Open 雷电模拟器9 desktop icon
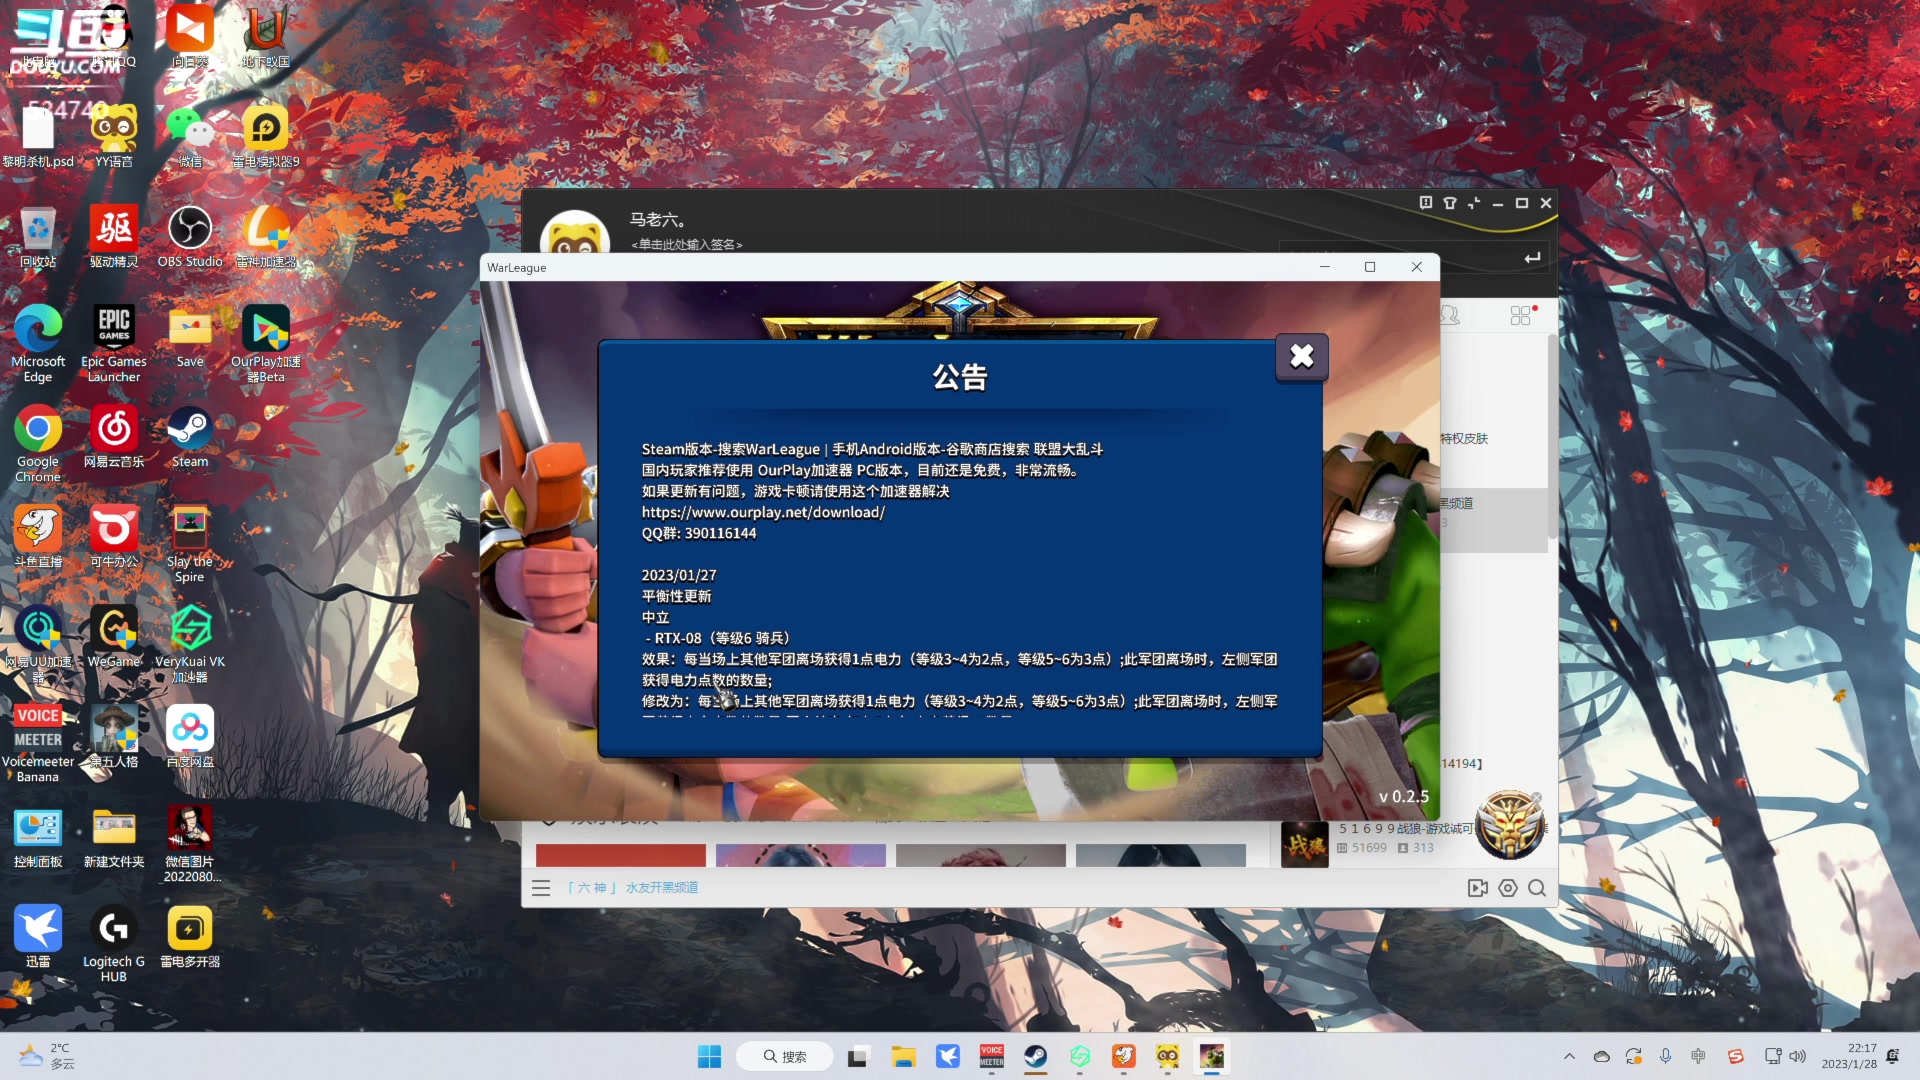1920x1080 pixels. point(266,137)
